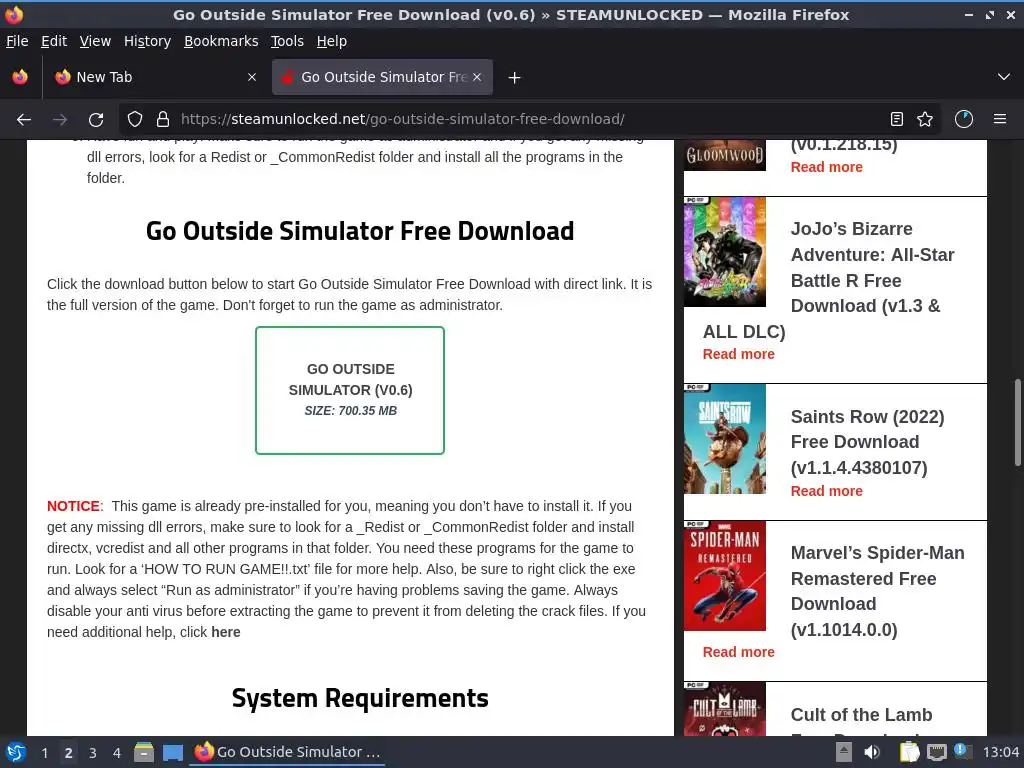This screenshot has width=1024, height=768.
Task: Open Marvel's Spider-Man Remastered Free Download title
Action: [x=877, y=591]
